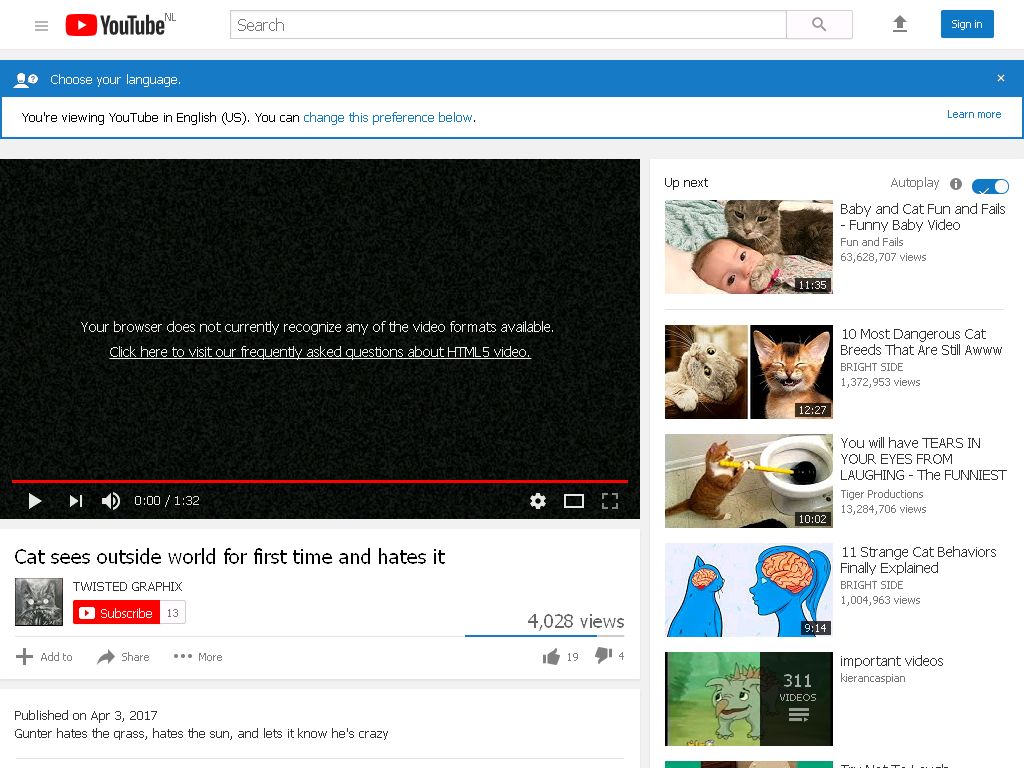Open '10 Most Dangerous Cat Breeds' title
The width and height of the screenshot is (1024, 768).
[921, 342]
